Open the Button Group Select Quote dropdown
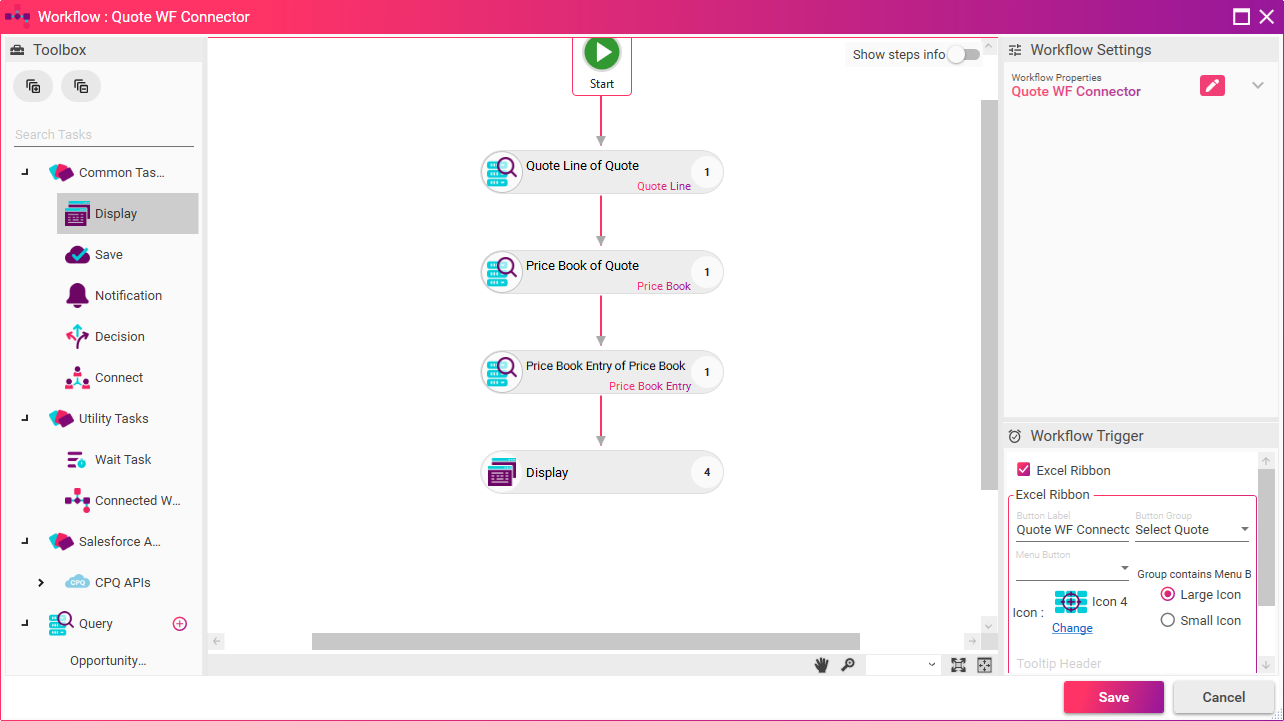 click(1192, 530)
